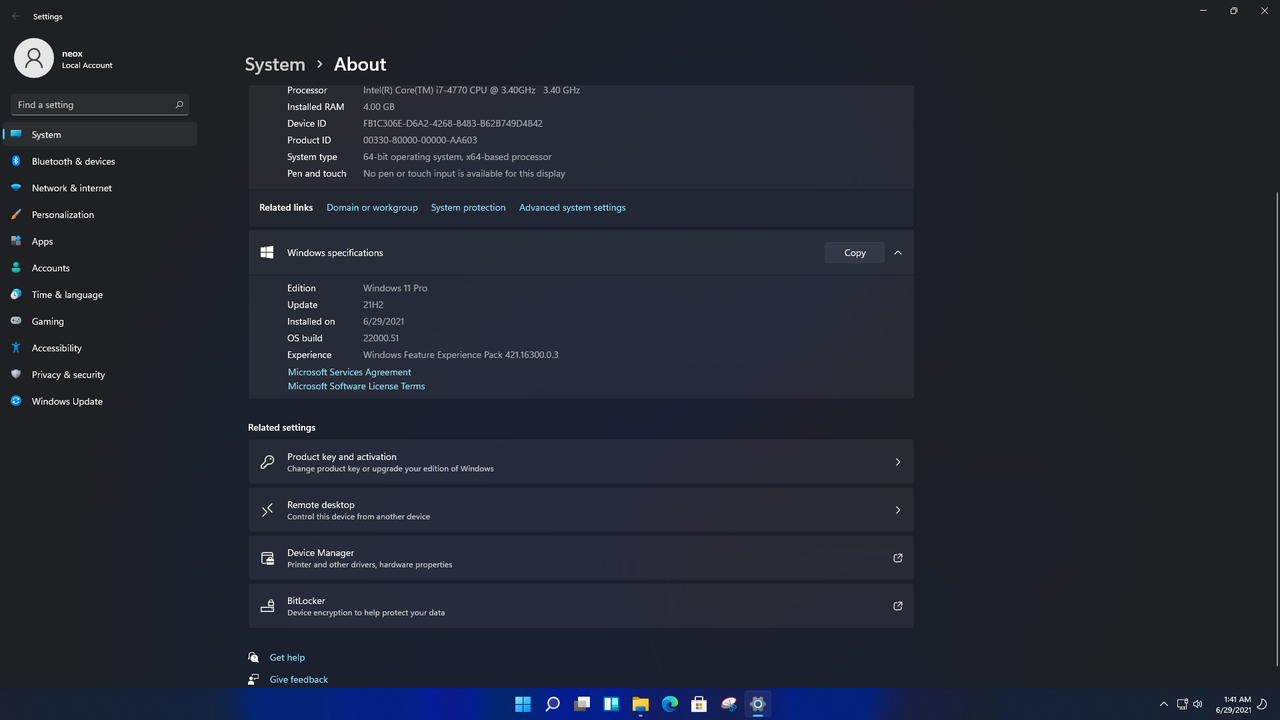Screen dimensions: 1280x720
Task: Open Gaming settings
Action: (x=100, y=321)
